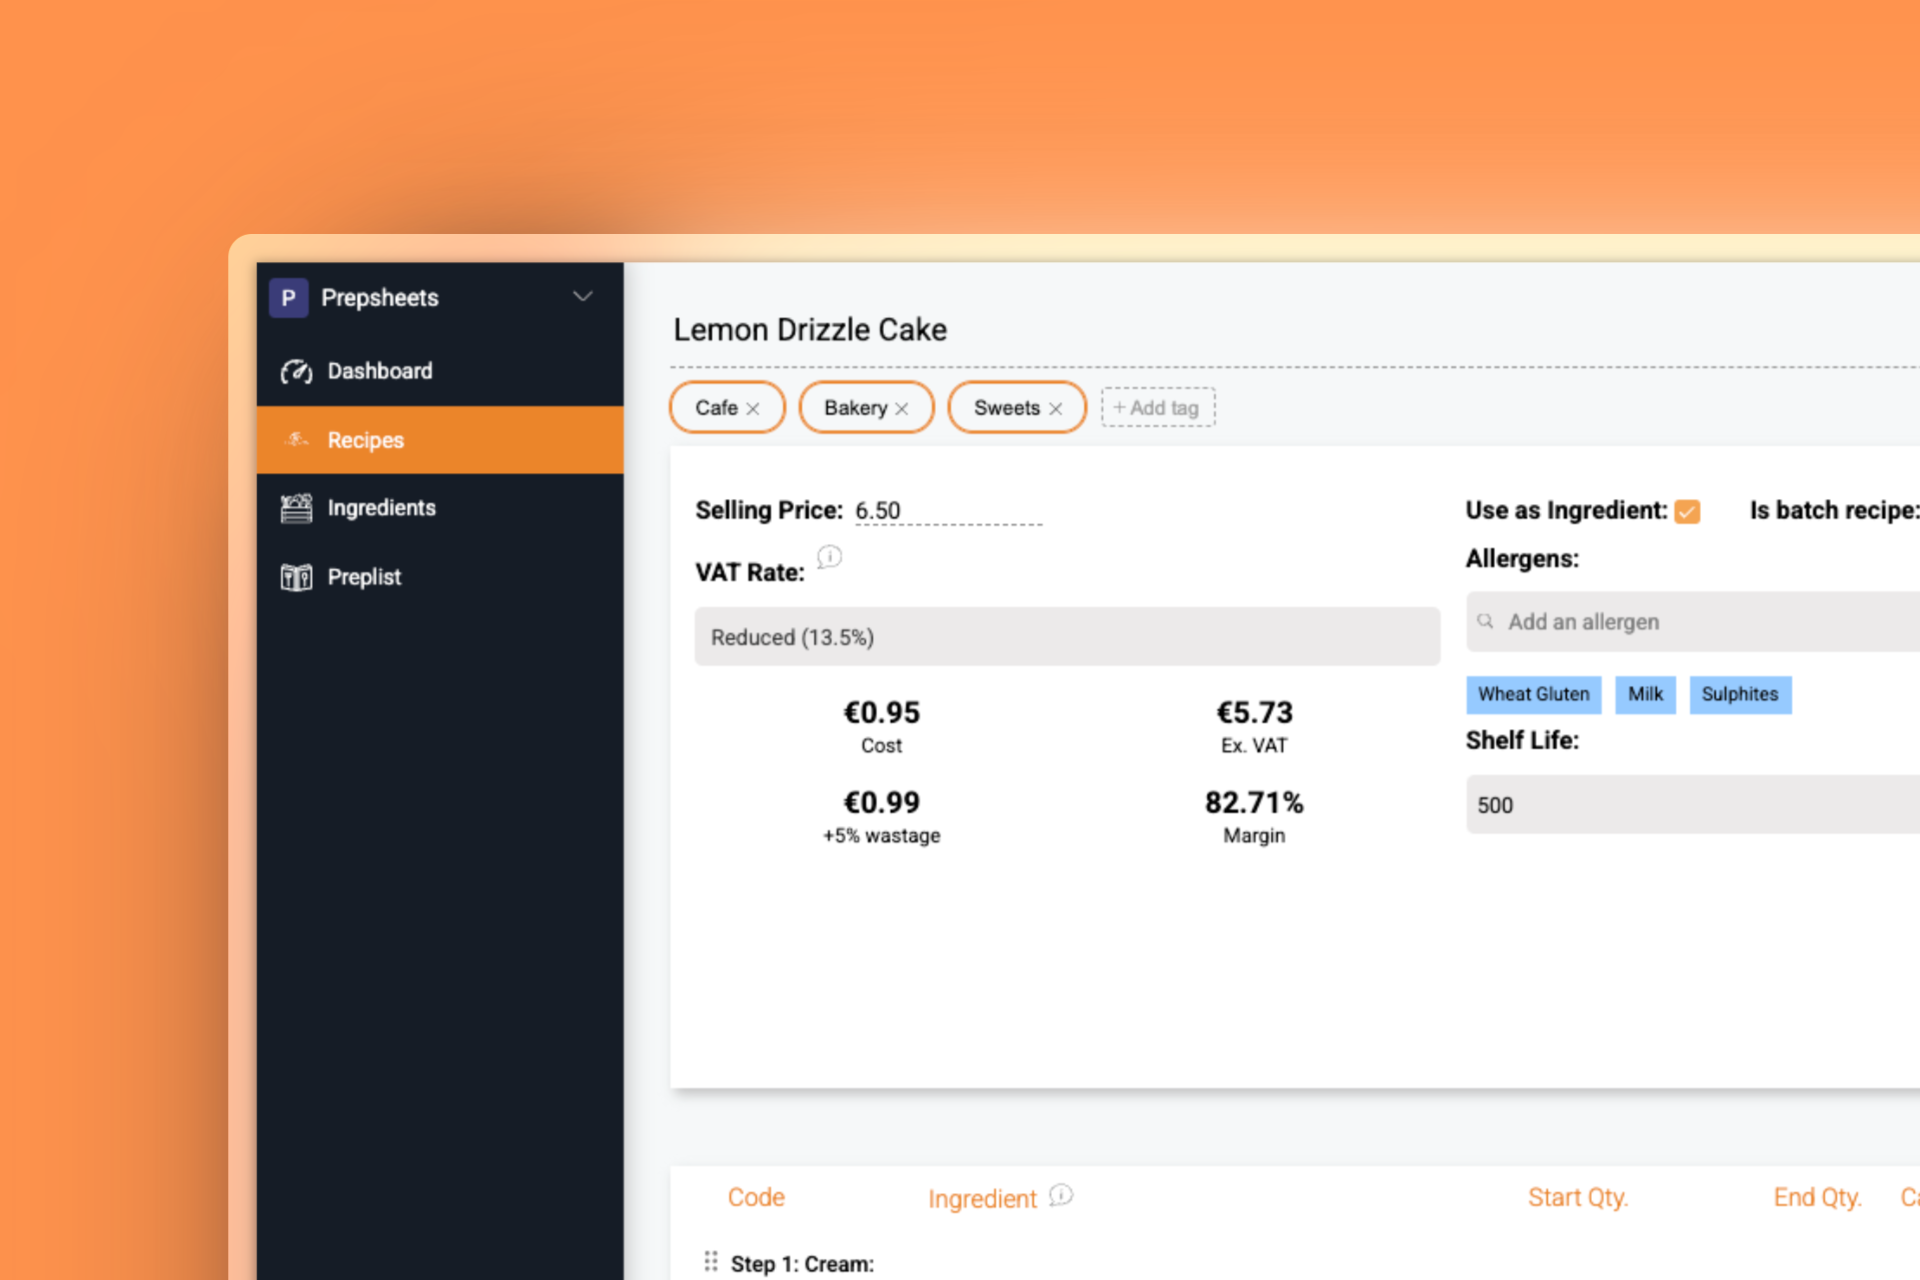Click the allergen search magnifier icon

point(1486,622)
